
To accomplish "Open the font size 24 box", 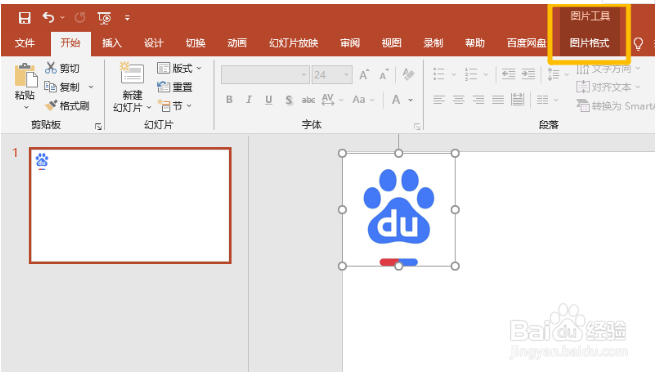I will coord(332,75).
